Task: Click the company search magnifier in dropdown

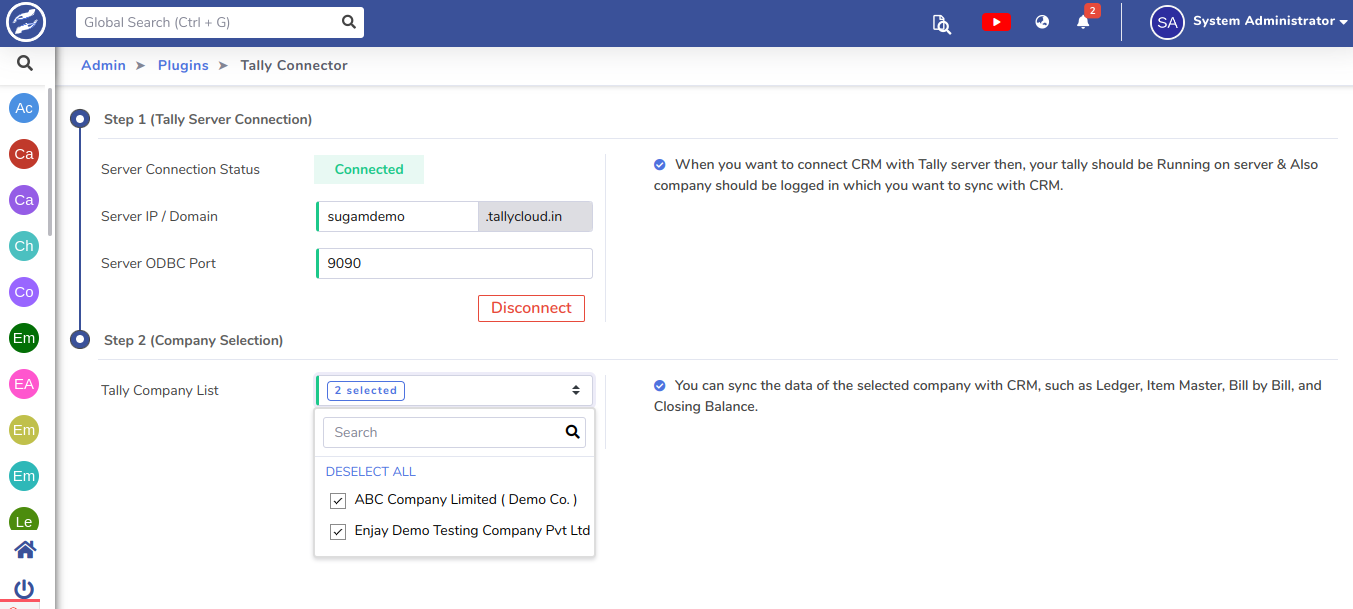Action: pos(572,432)
